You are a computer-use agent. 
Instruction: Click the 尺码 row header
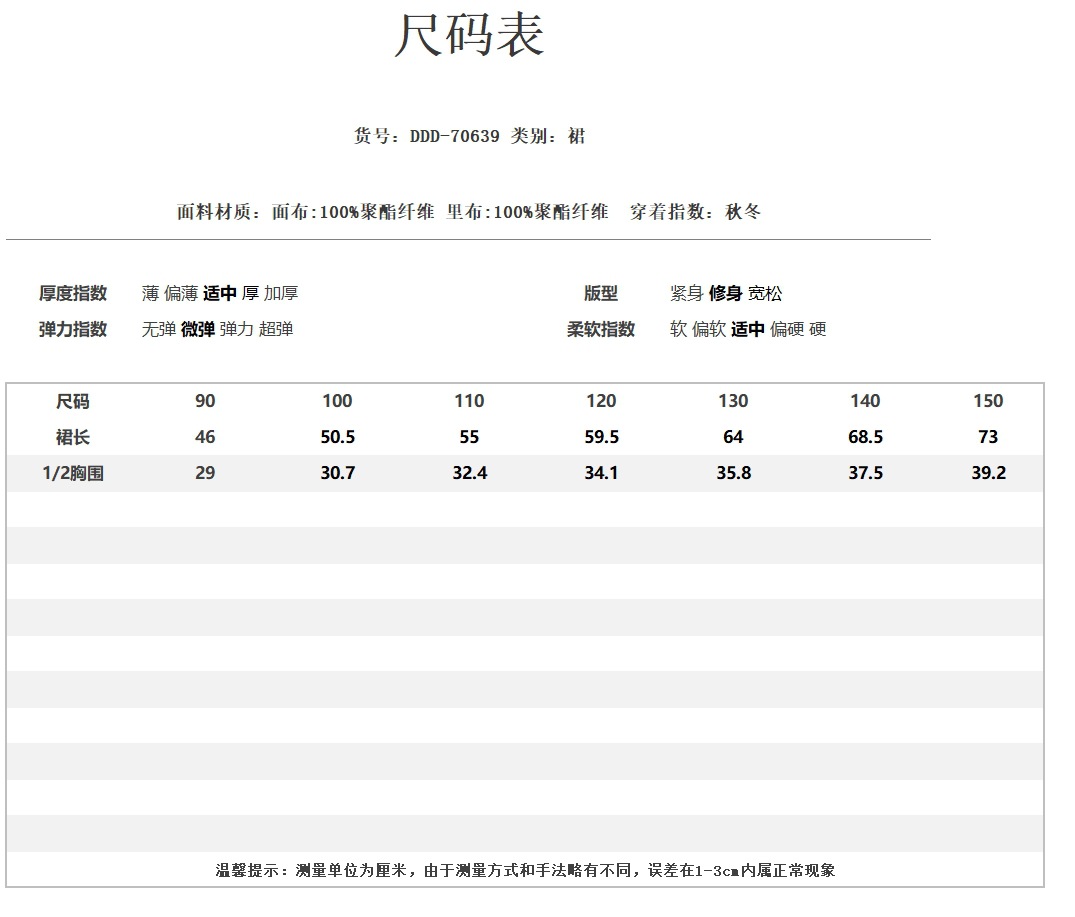(73, 401)
